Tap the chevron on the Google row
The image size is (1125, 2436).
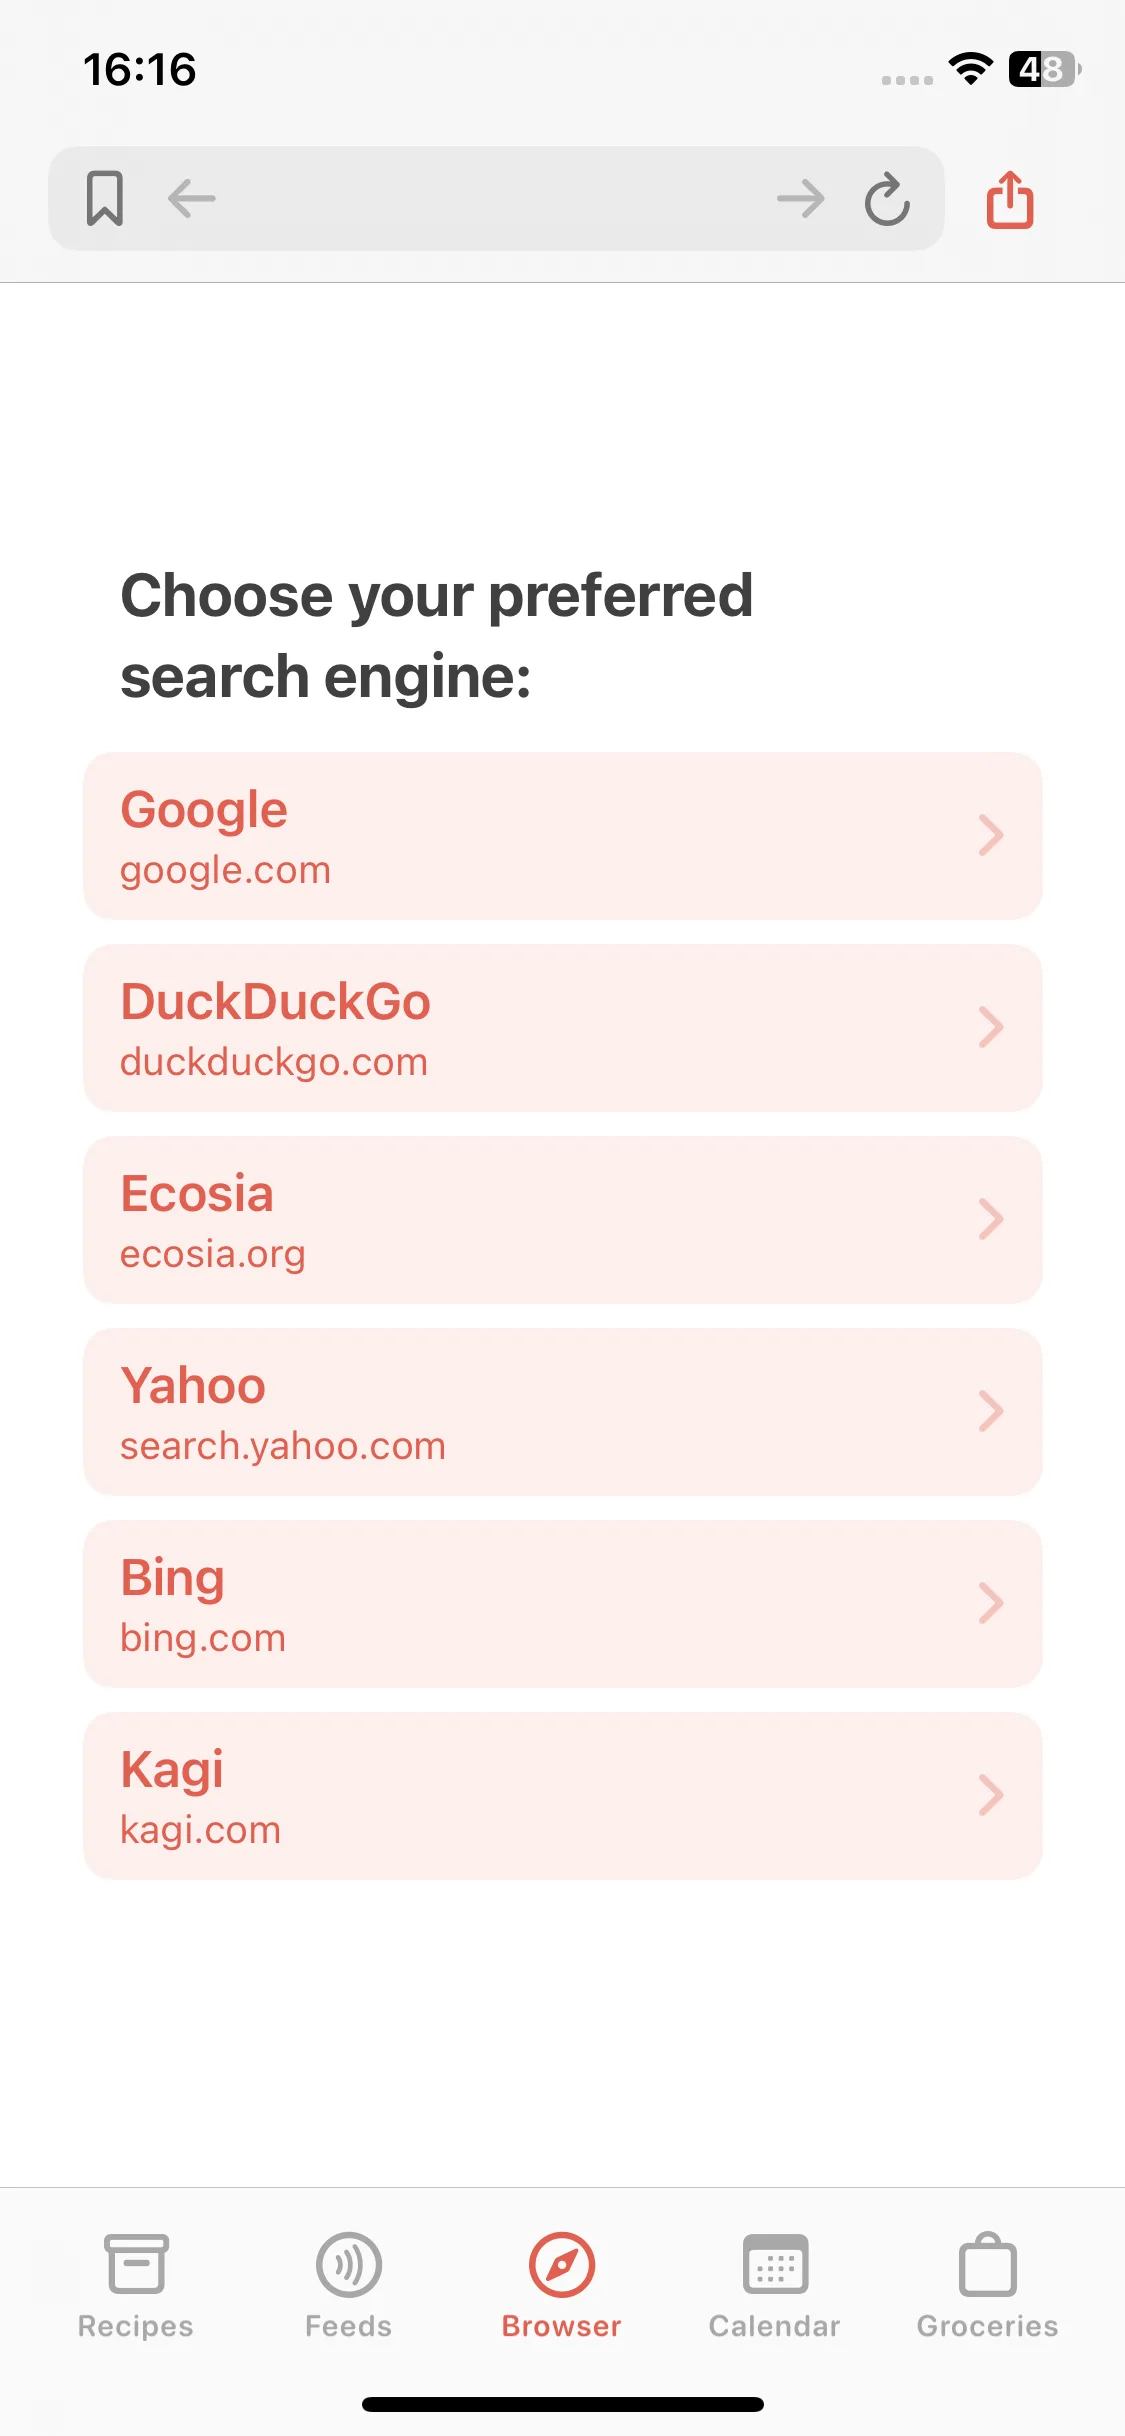(991, 835)
